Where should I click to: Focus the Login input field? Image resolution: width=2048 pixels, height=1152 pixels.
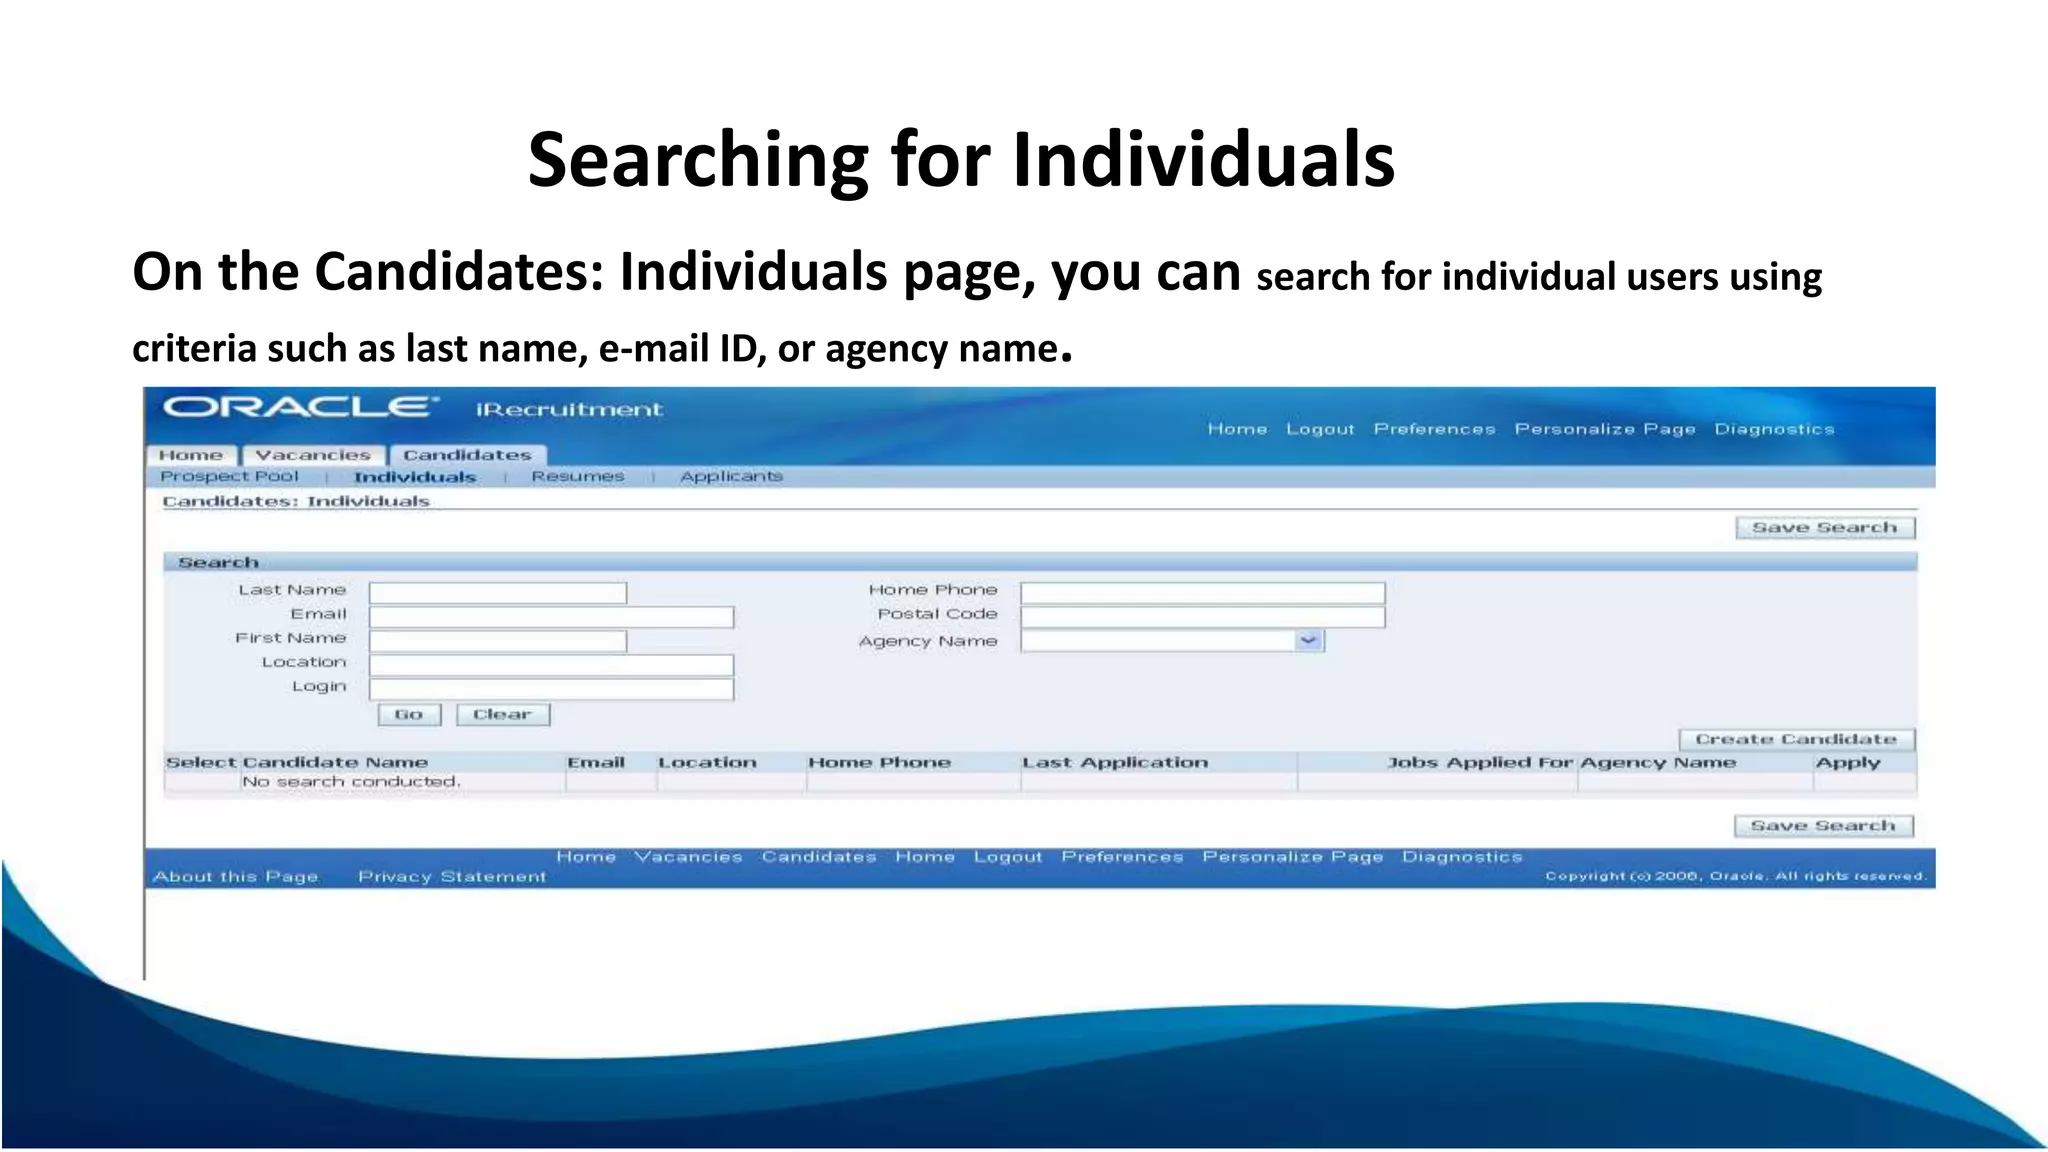pos(551,689)
